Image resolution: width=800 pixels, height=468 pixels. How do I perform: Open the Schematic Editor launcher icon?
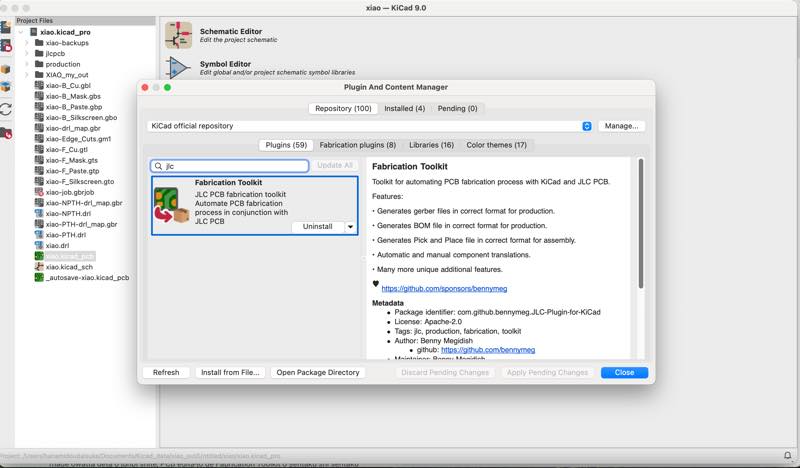[x=178, y=35]
